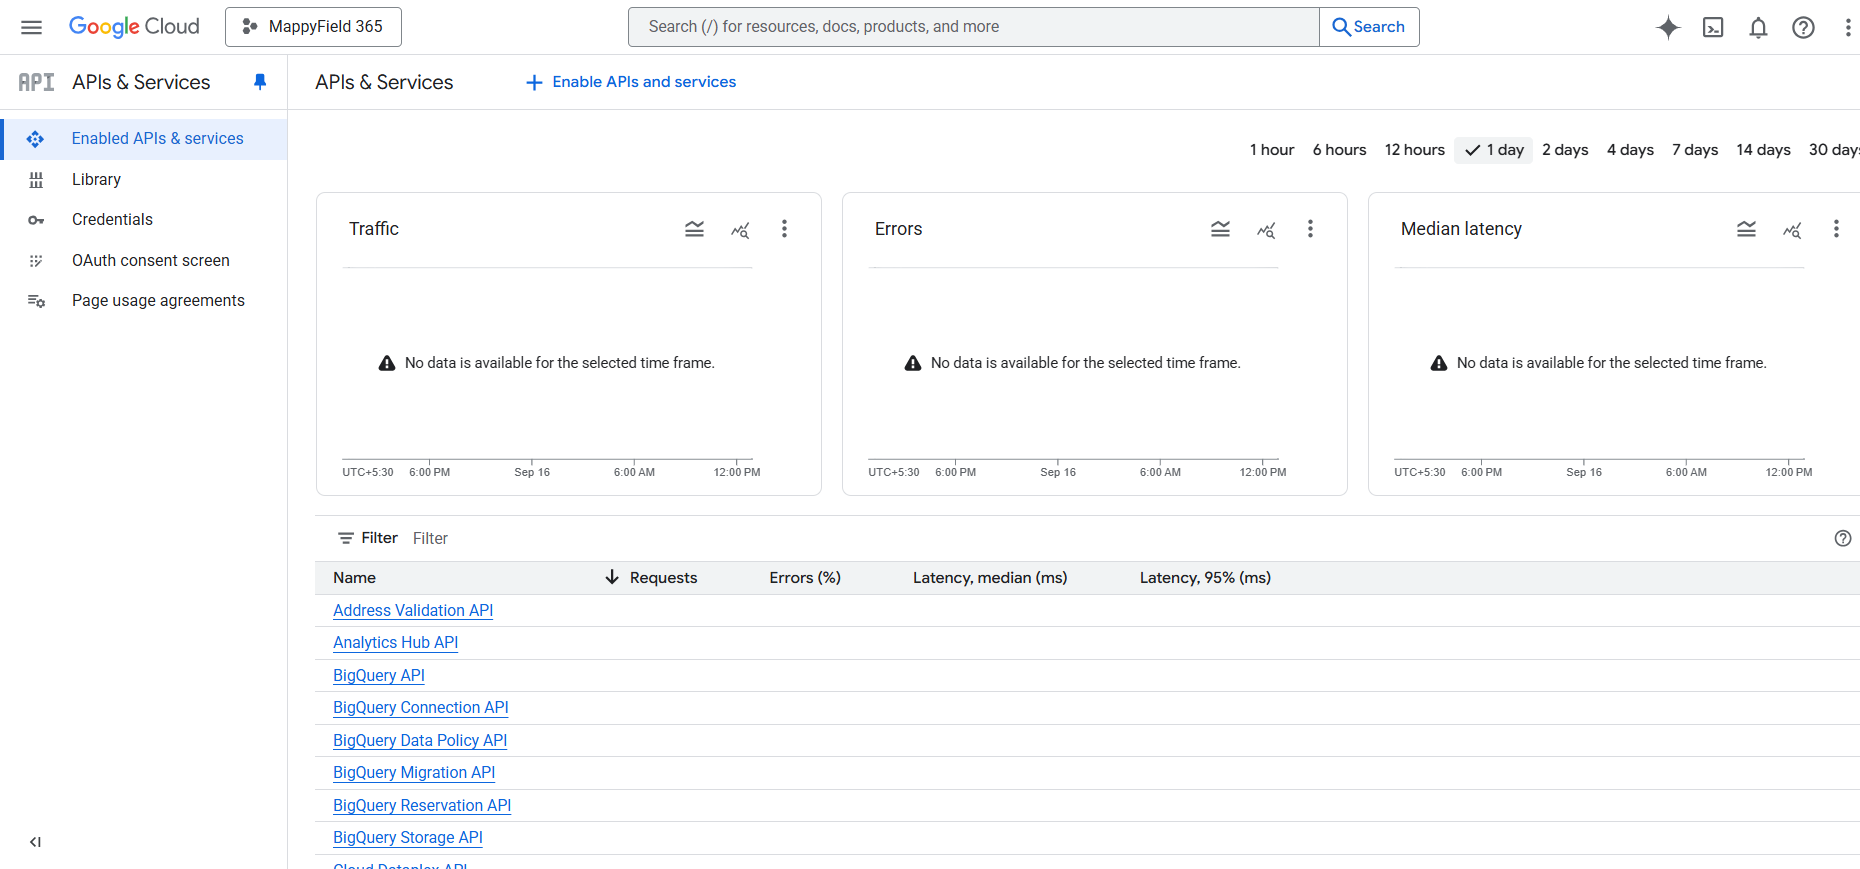Unpin APIs & Services with the pin icon

[x=260, y=82]
